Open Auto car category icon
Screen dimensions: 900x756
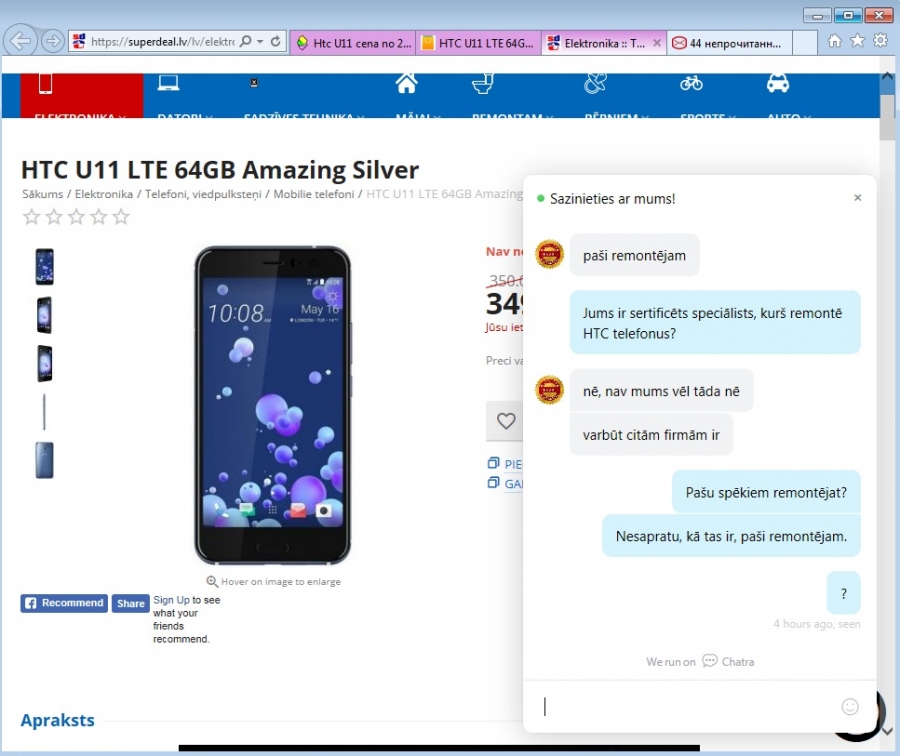click(778, 84)
